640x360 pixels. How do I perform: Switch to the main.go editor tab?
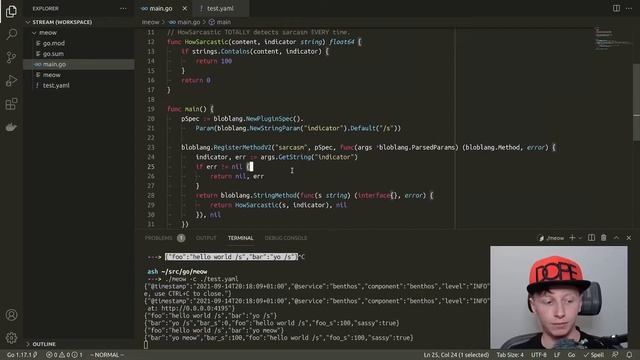tap(160, 8)
